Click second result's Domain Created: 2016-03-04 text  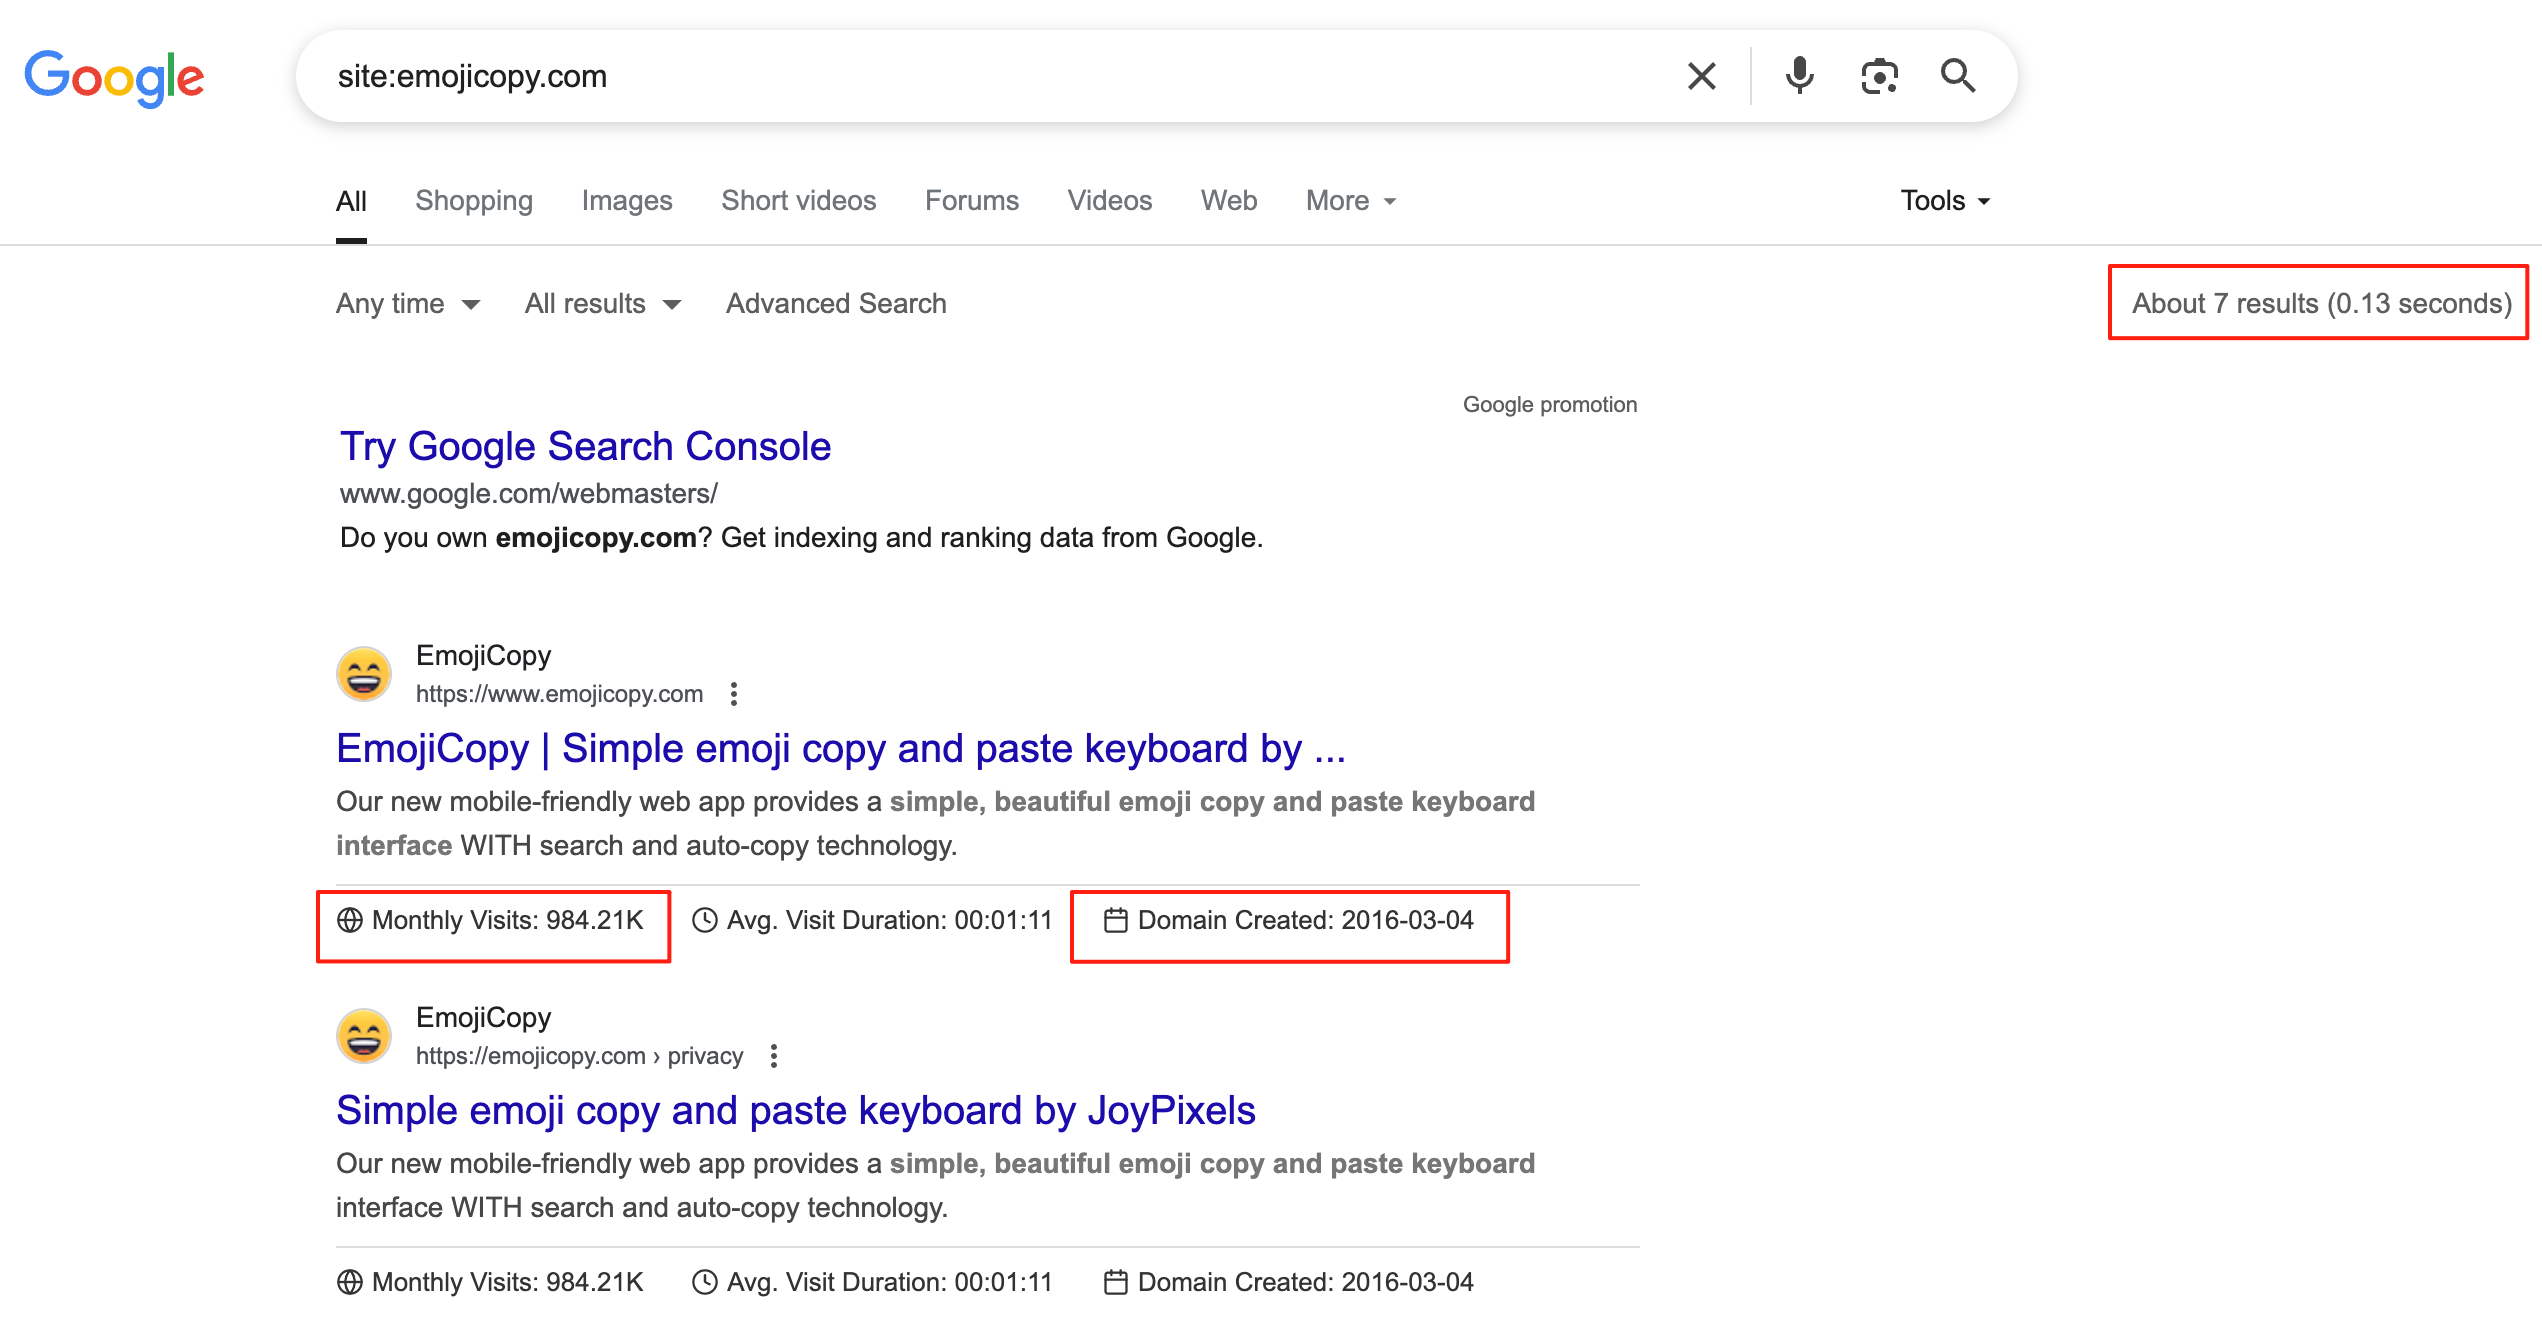(1306, 1282)
